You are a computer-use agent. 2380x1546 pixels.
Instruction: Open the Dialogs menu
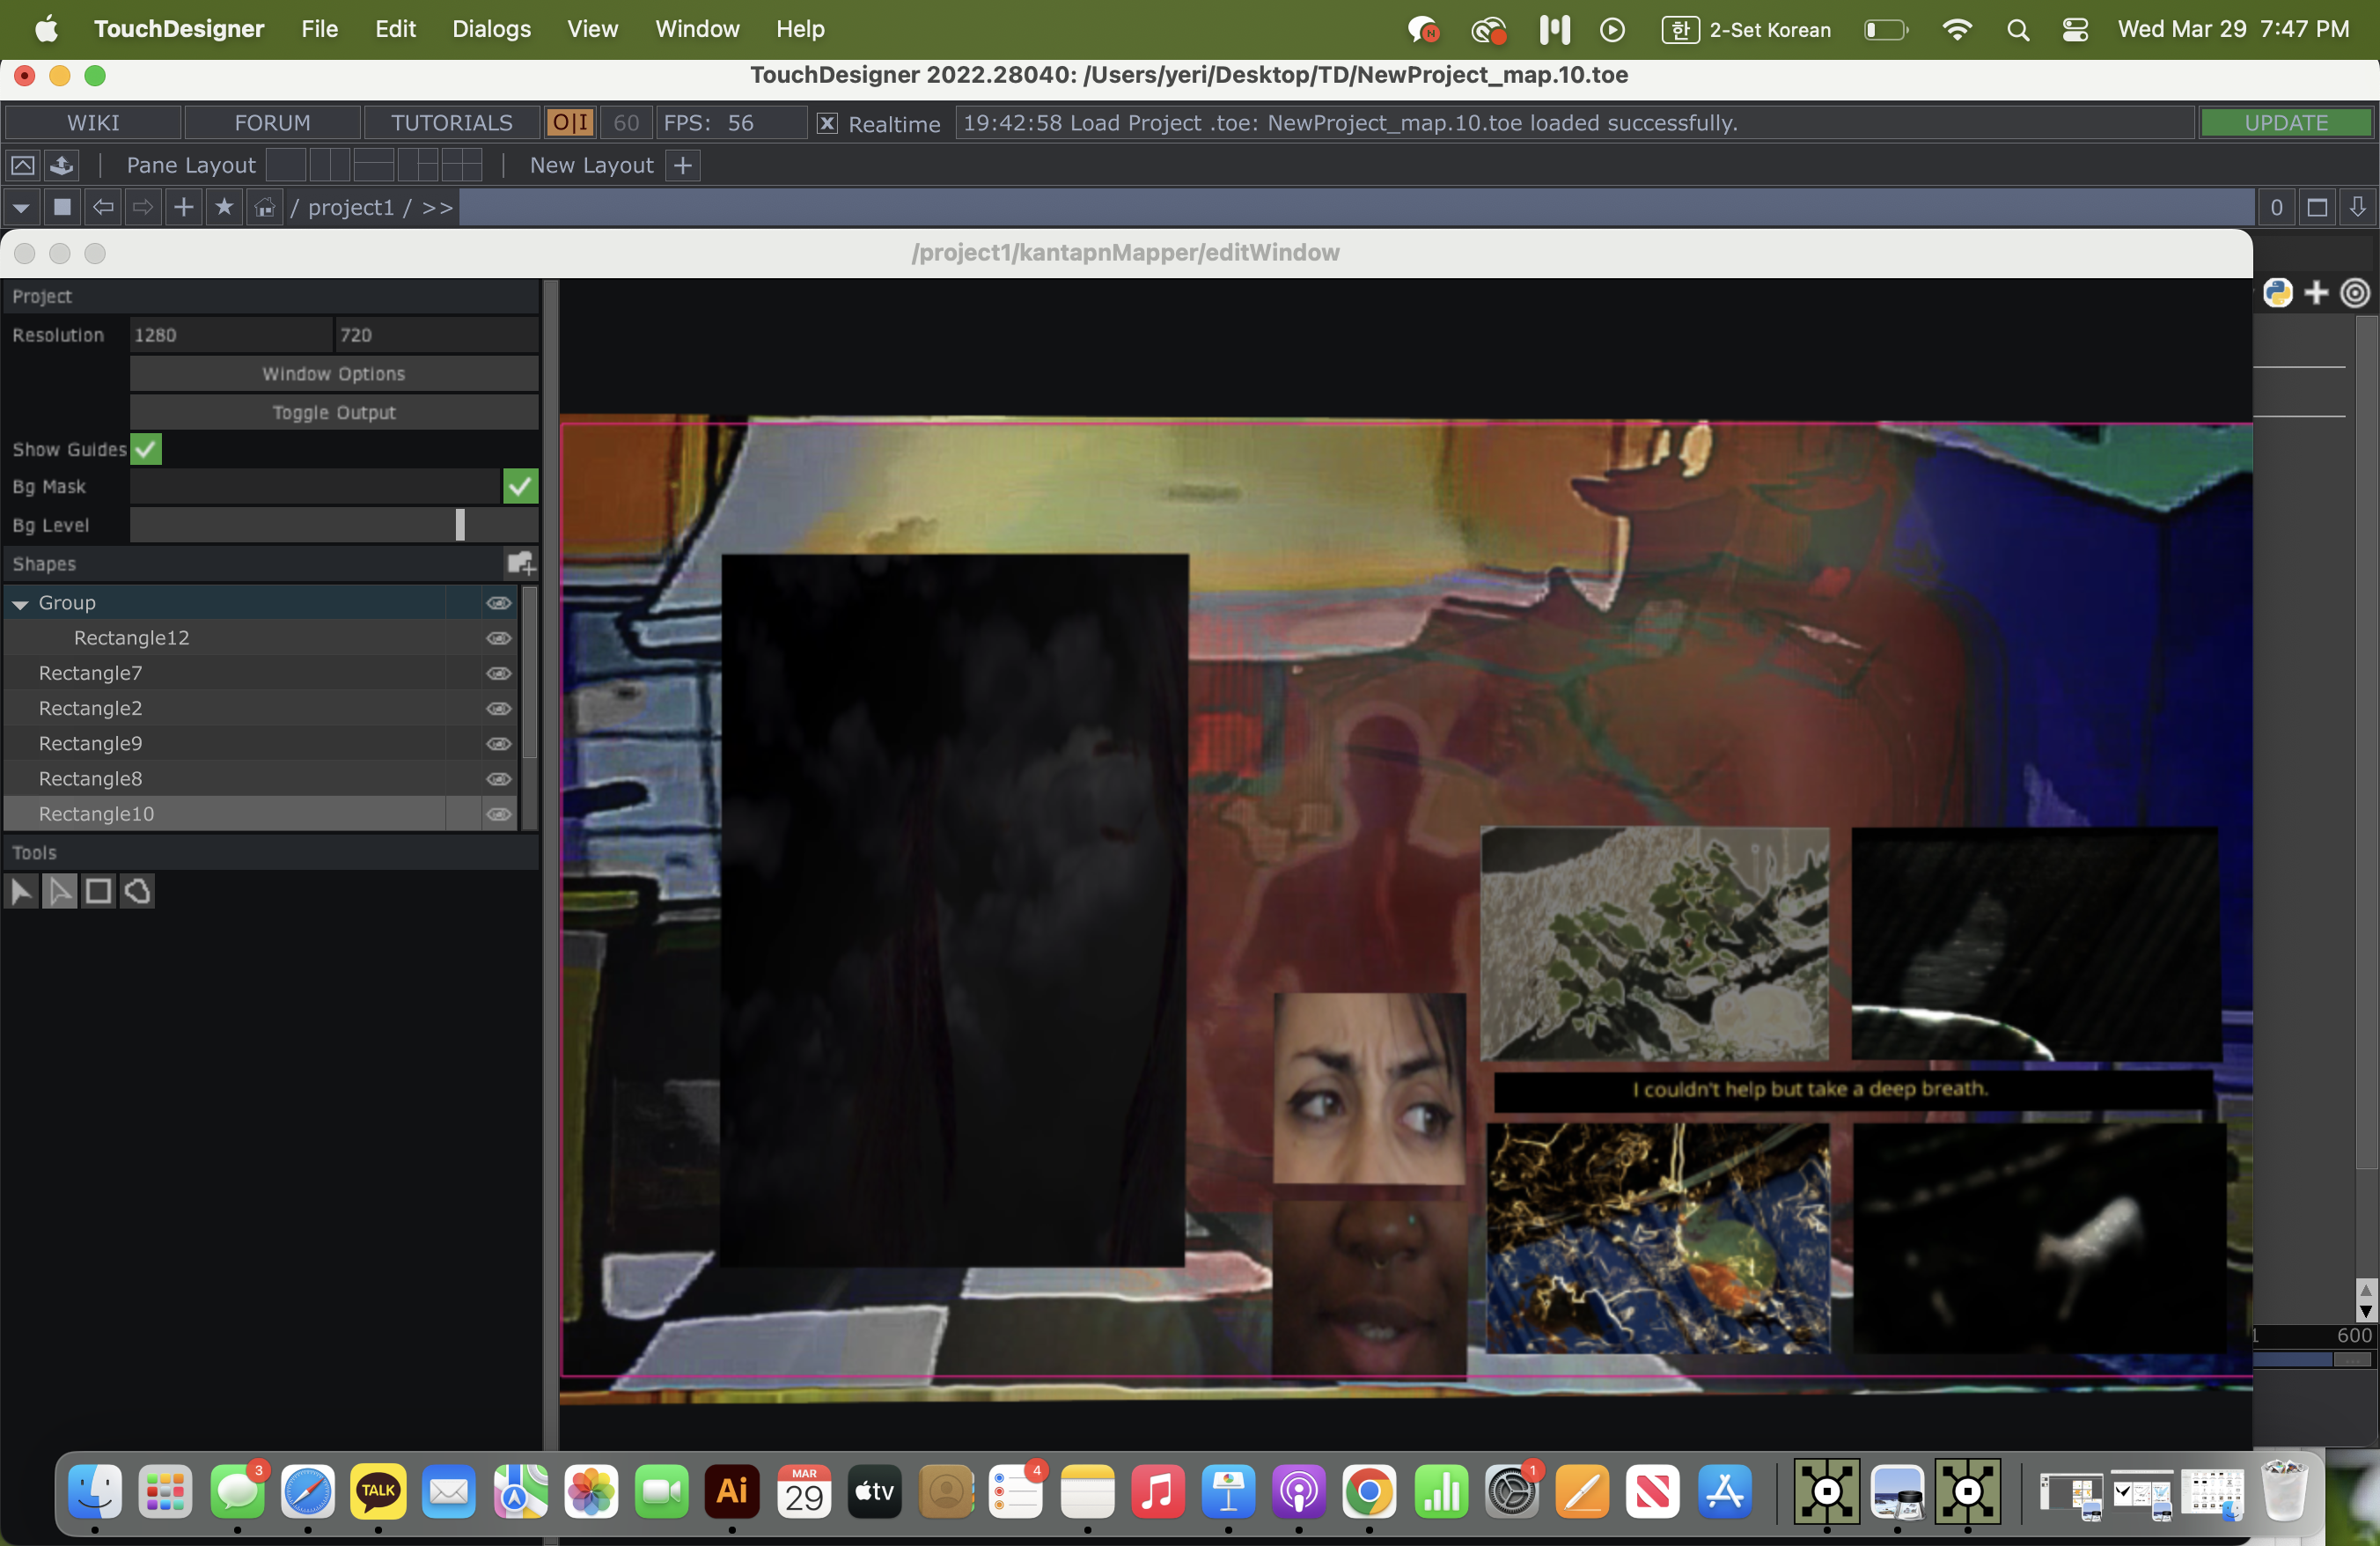(x=491, y=29)
